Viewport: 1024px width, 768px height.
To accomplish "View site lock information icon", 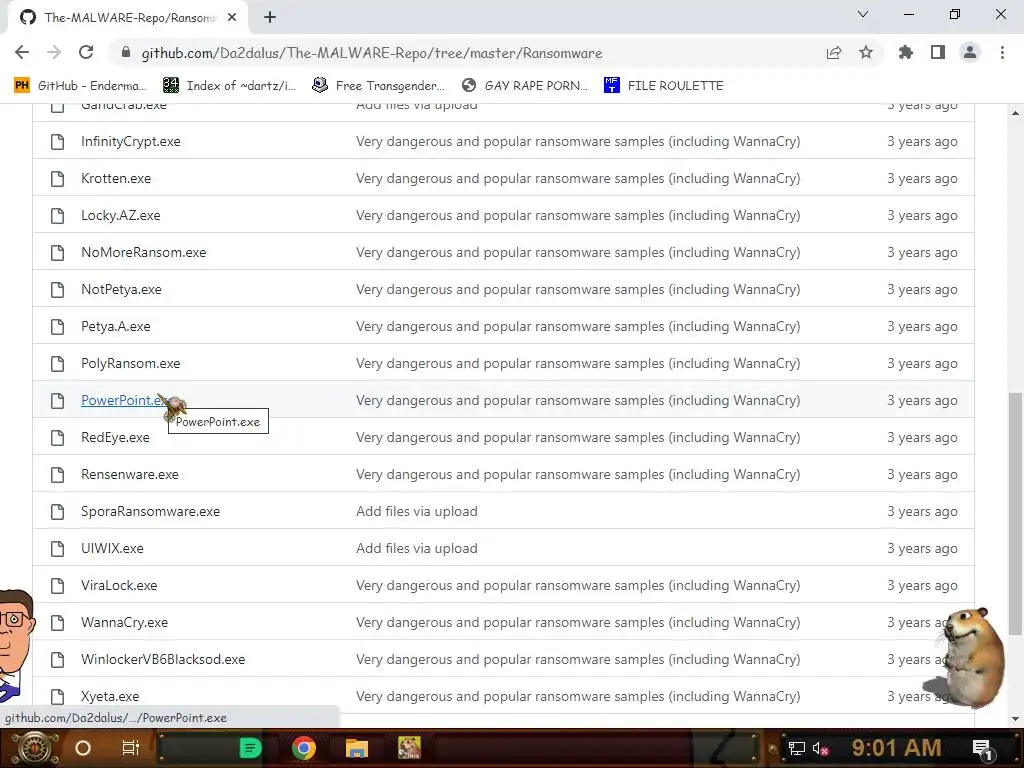I will pos(126,53).
